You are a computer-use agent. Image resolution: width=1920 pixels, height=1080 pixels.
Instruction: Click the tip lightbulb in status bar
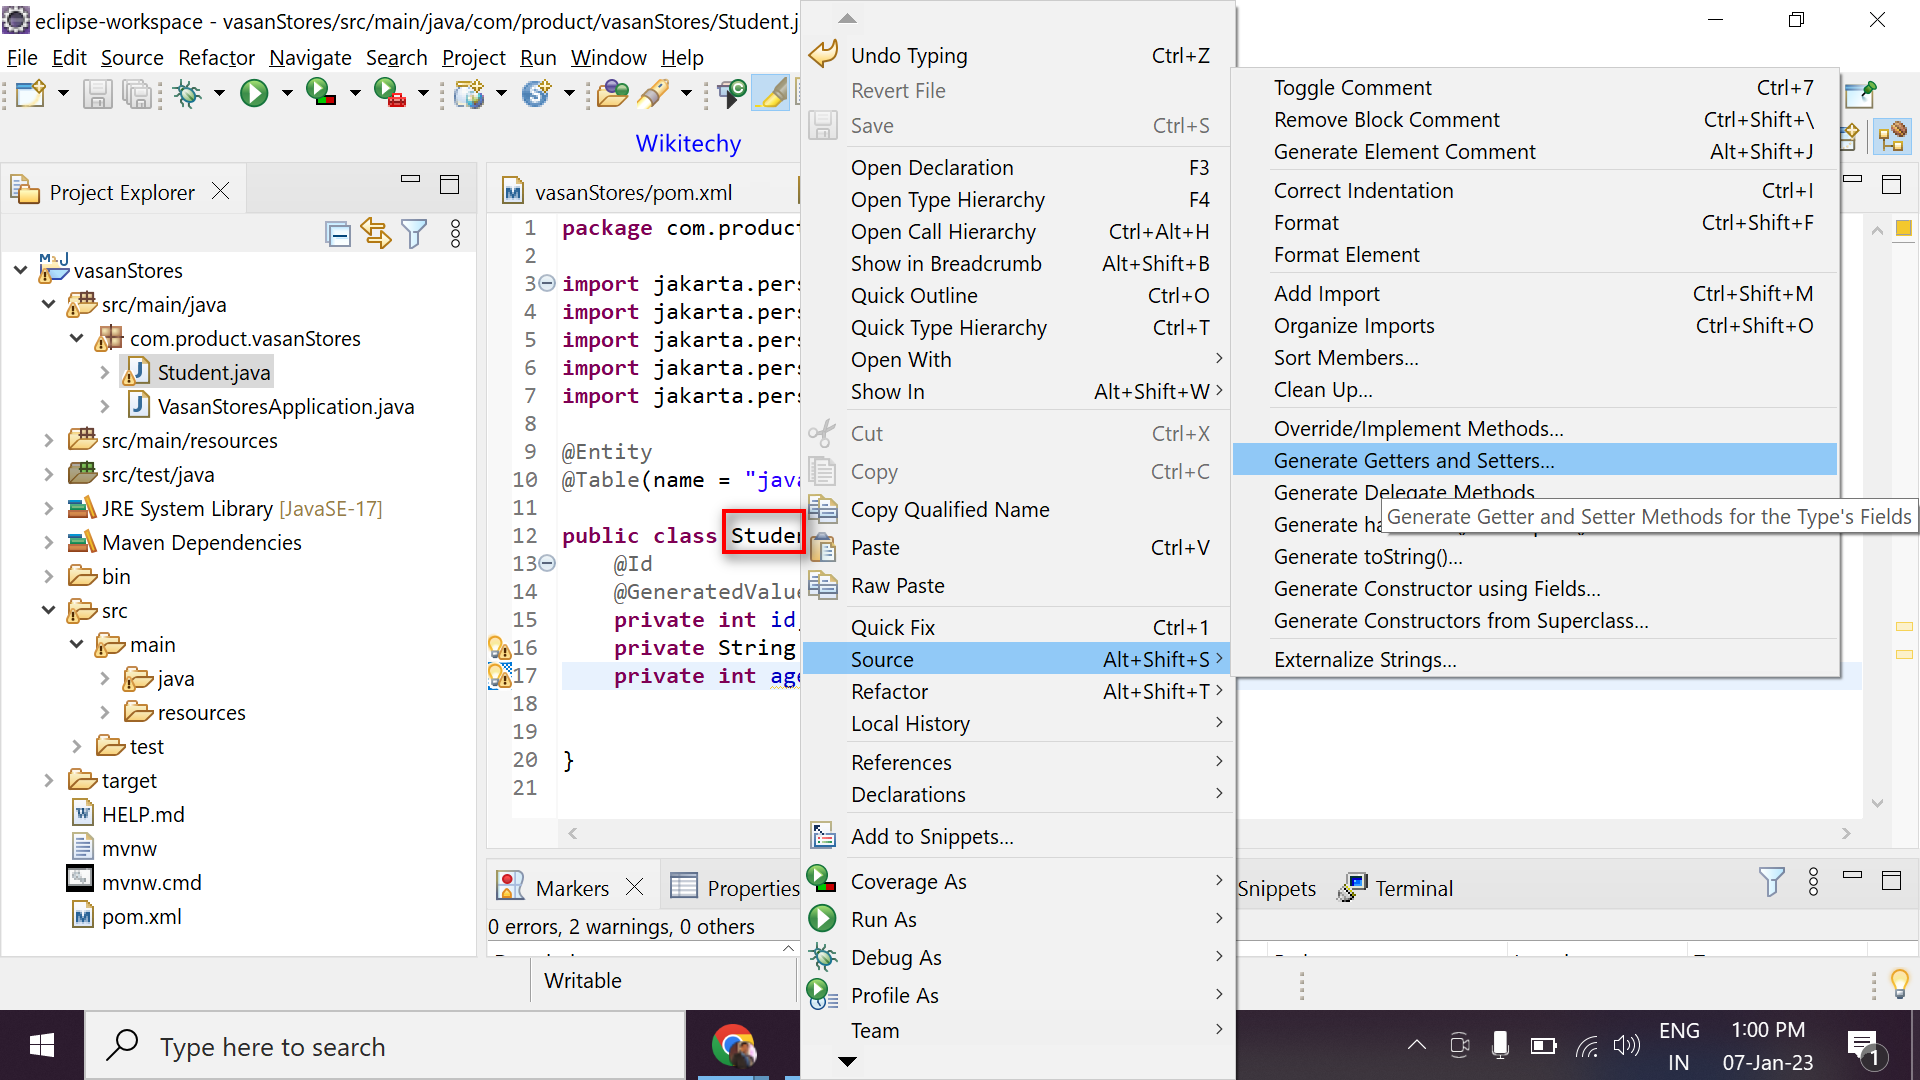coord(1900,983)
